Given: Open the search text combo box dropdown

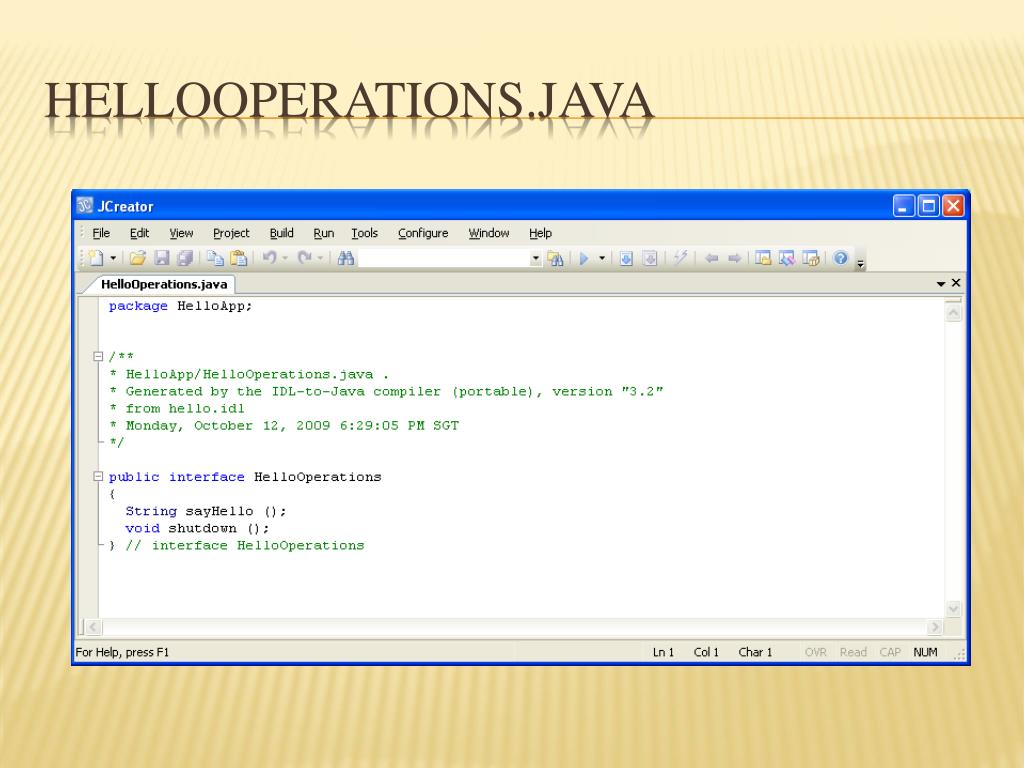Looking at the screenshot, I should click(x=536, y=258).
